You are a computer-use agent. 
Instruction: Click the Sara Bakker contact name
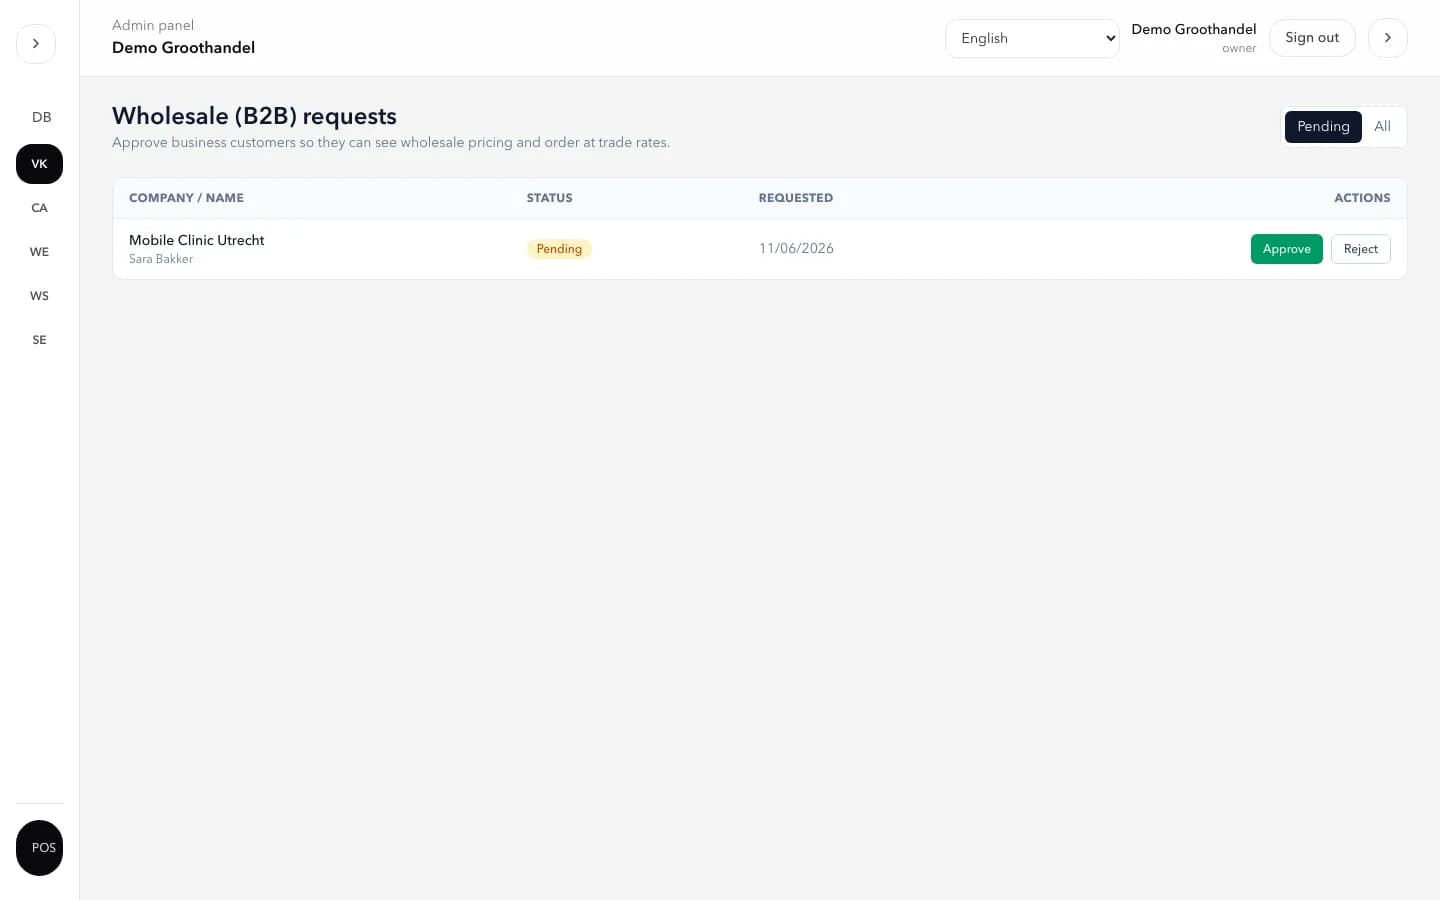click(161, 259)
